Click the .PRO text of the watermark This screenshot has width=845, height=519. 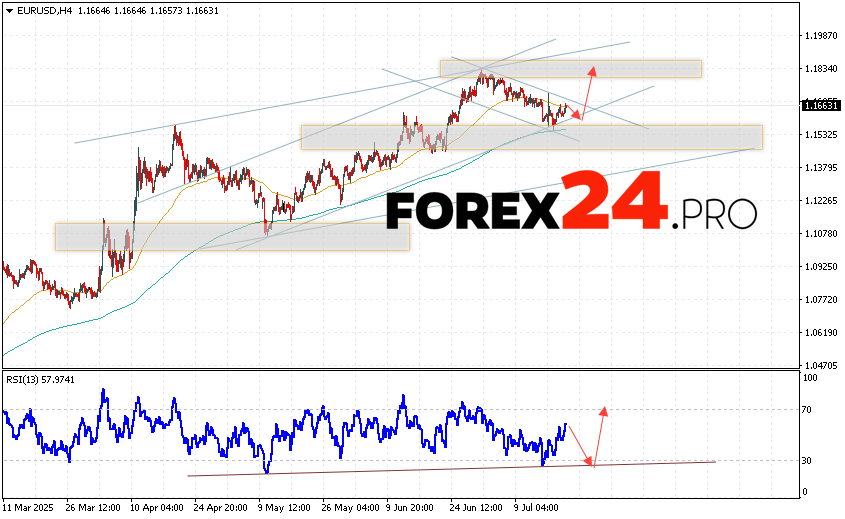[x=716, y=213]
